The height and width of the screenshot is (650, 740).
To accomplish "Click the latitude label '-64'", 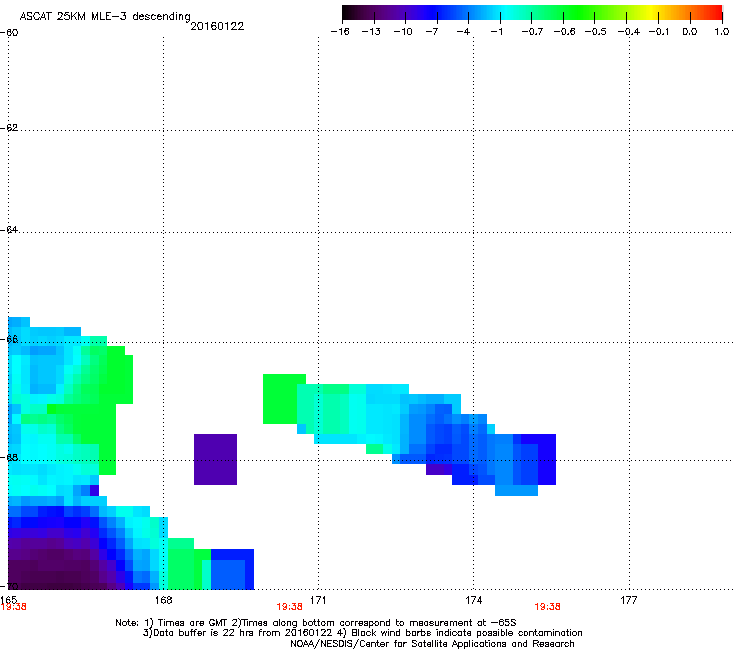I will (9, 230).
